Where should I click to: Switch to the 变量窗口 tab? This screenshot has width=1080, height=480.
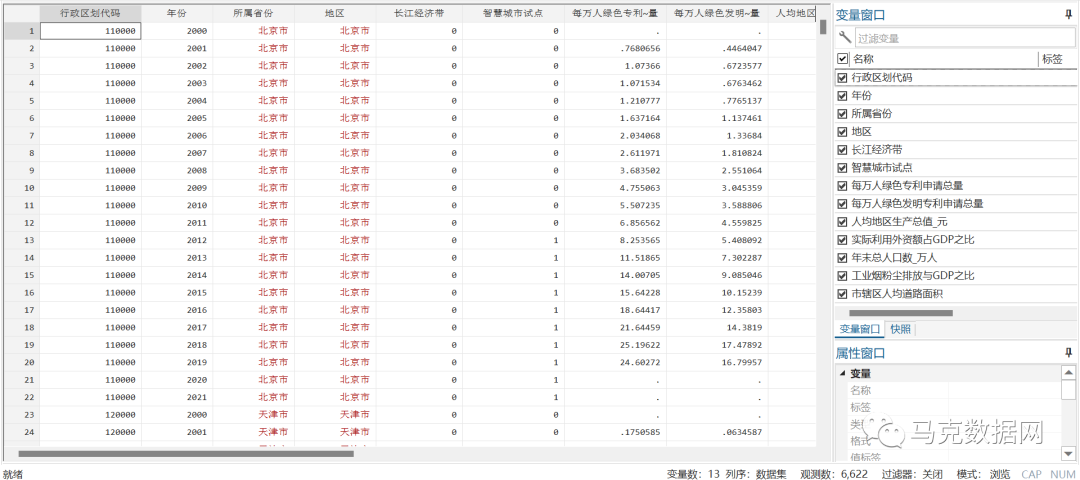pyautogui.click(x=859, y=329)
